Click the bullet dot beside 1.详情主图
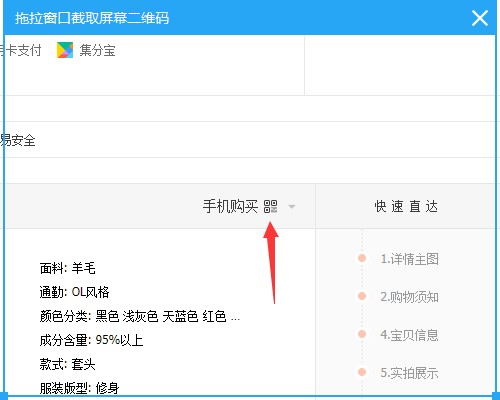Screen dimensions: 500x400 coord(362,258)
